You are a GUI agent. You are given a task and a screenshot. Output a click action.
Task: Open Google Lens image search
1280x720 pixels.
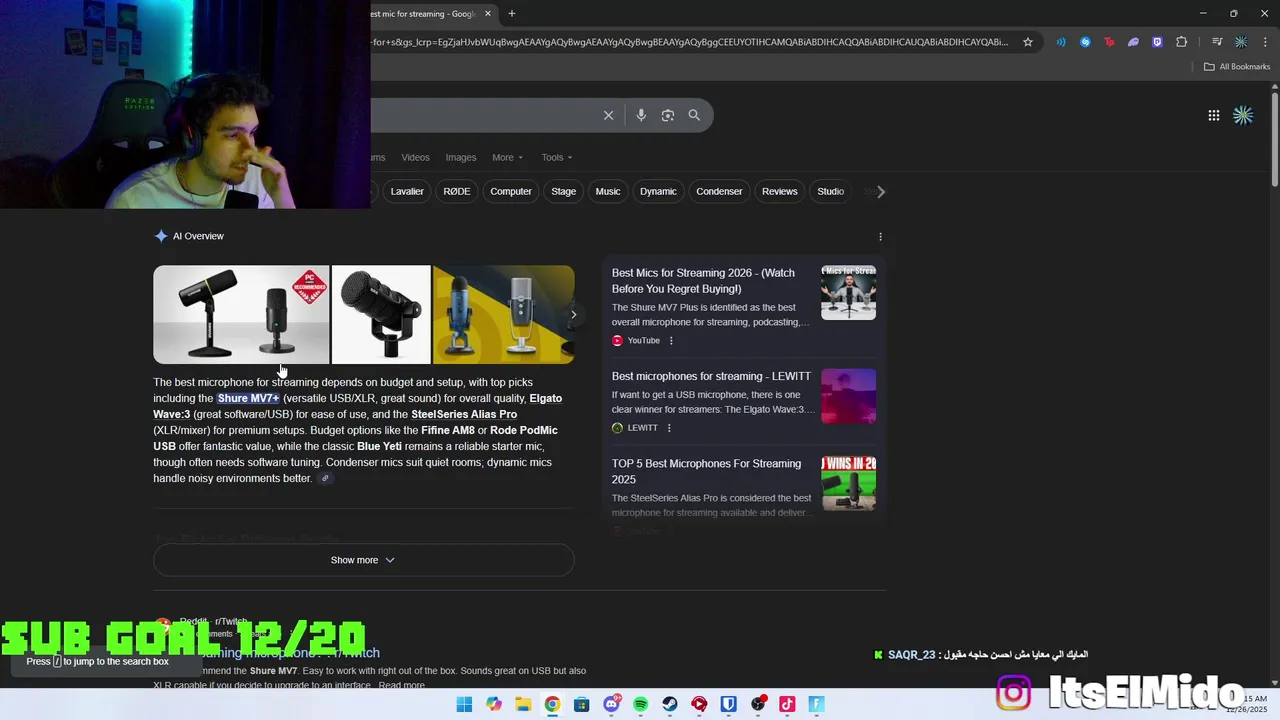point(667,115)
